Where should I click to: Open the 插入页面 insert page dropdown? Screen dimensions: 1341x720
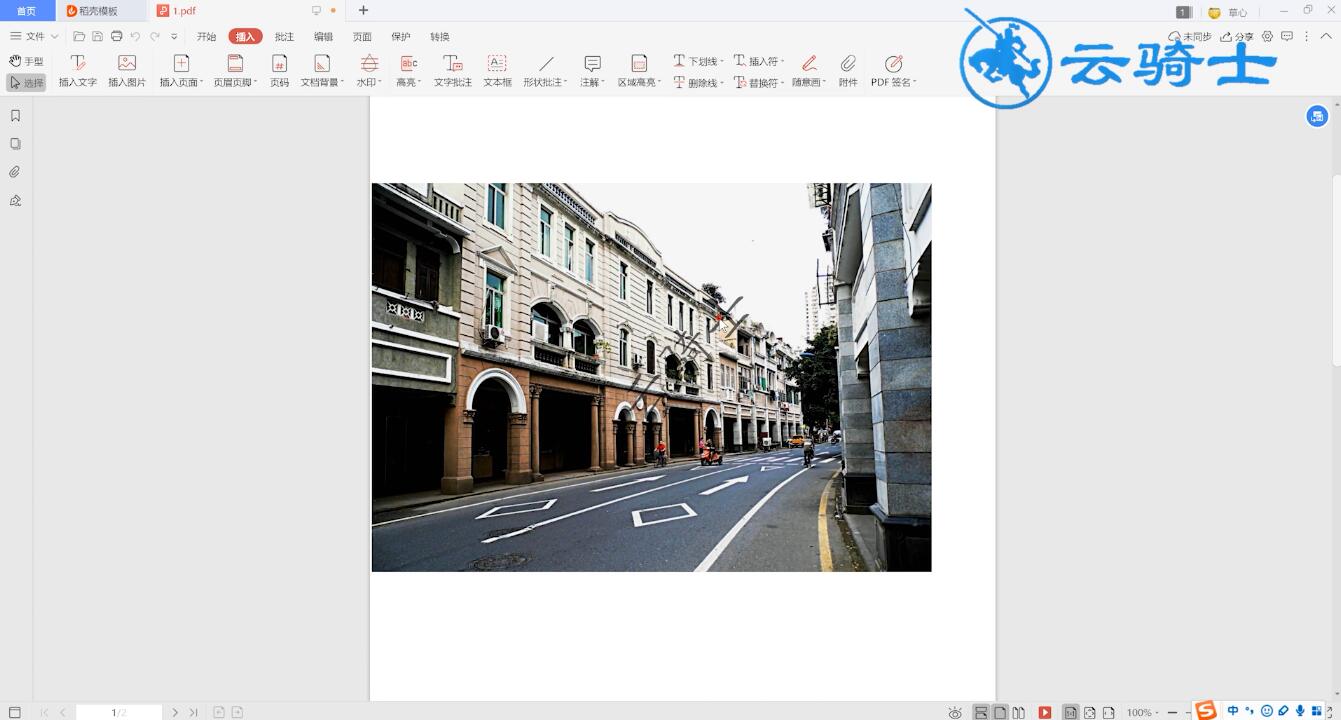[181, 71]
